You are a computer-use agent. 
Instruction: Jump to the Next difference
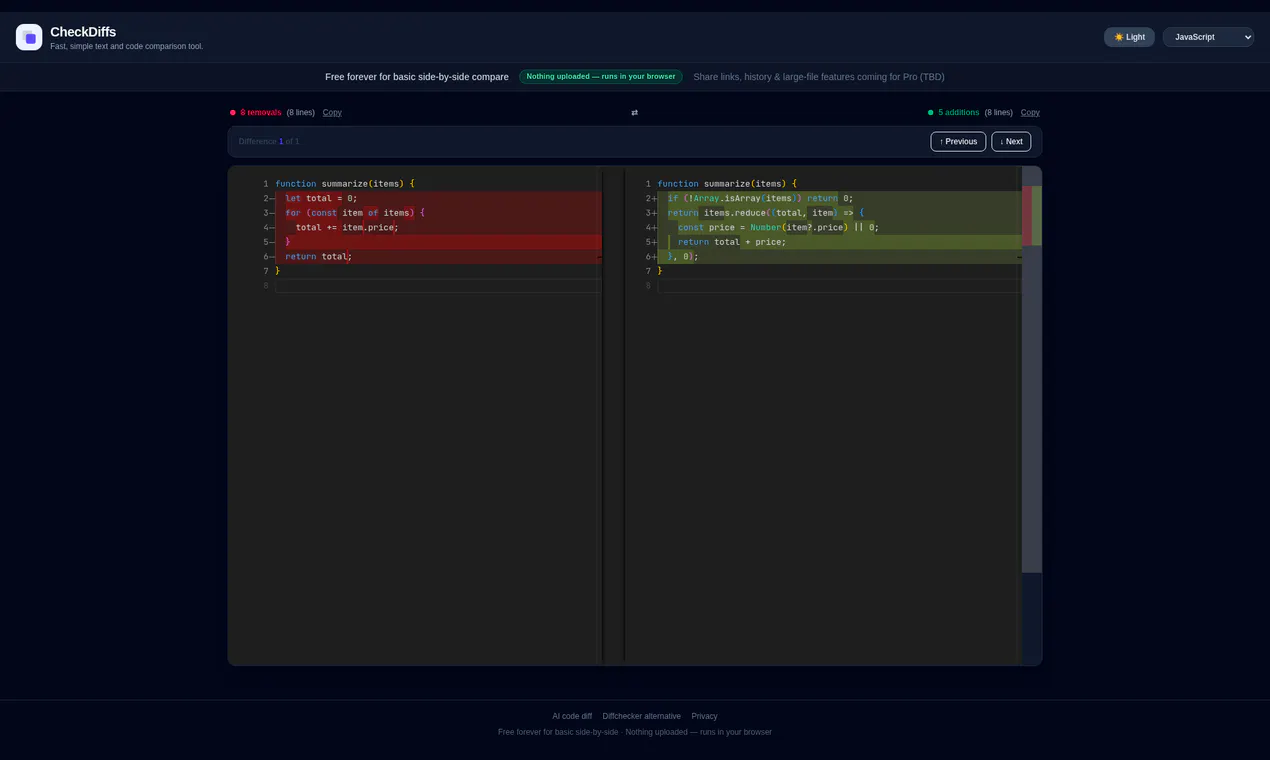tap(1011, 142)
